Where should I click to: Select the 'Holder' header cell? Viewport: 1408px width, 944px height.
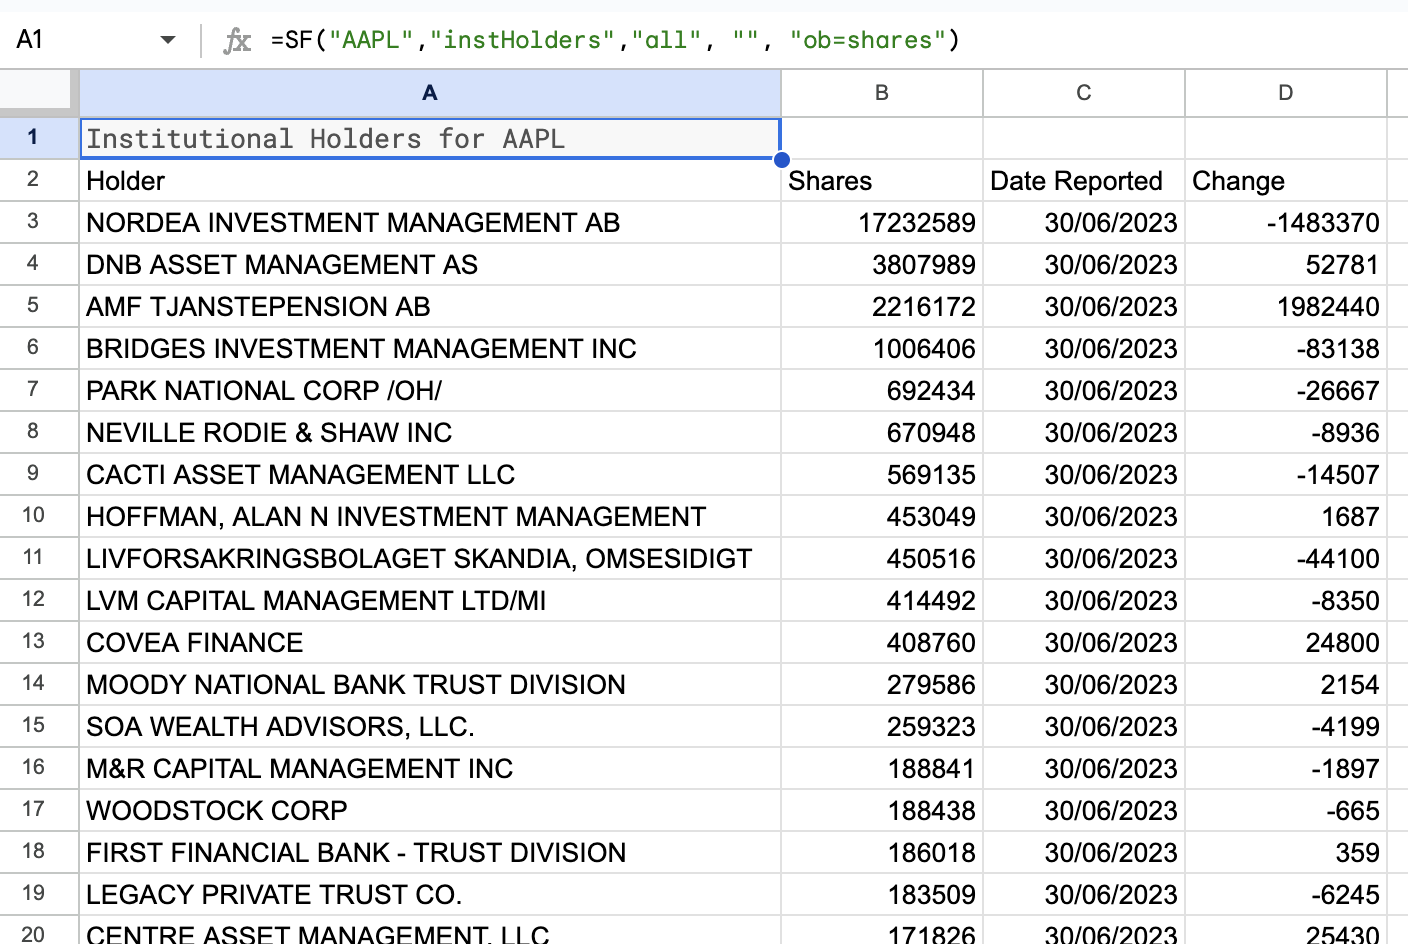click(x=430, y=181)
